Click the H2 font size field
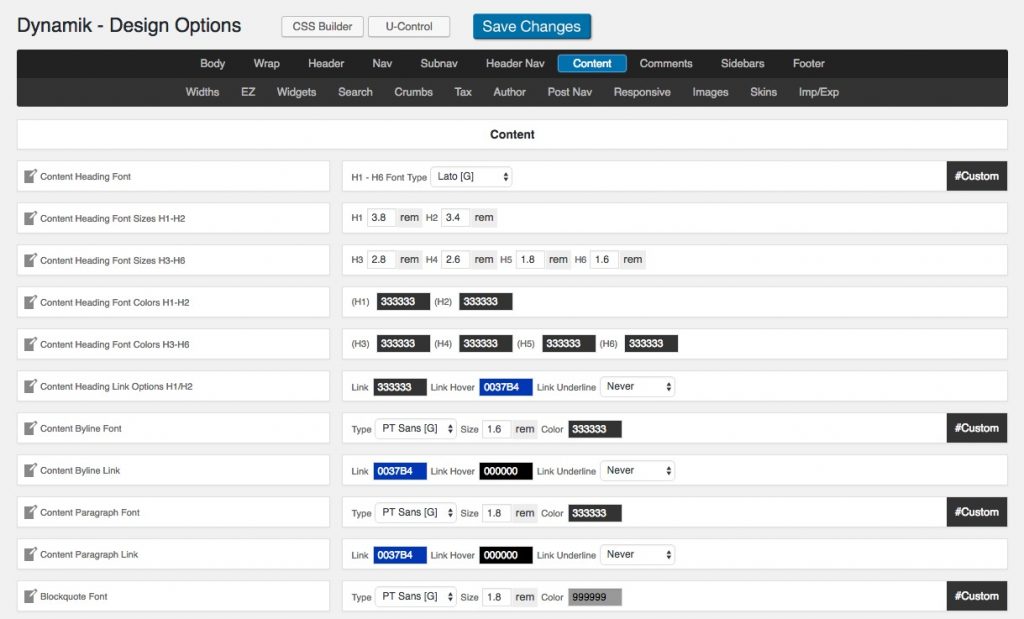Screen dimensions: 1024x619 455,217
